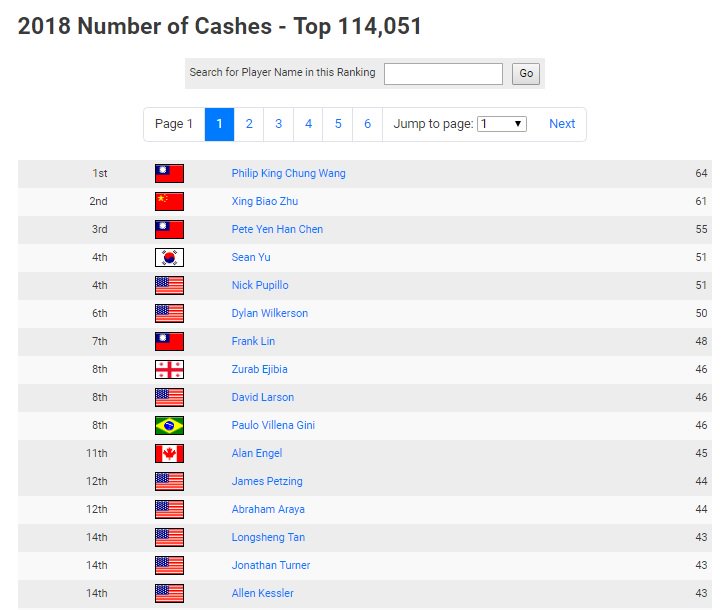Click the '7th' rank cell
Screen dimensions: 725x610
tap(99, 341)
